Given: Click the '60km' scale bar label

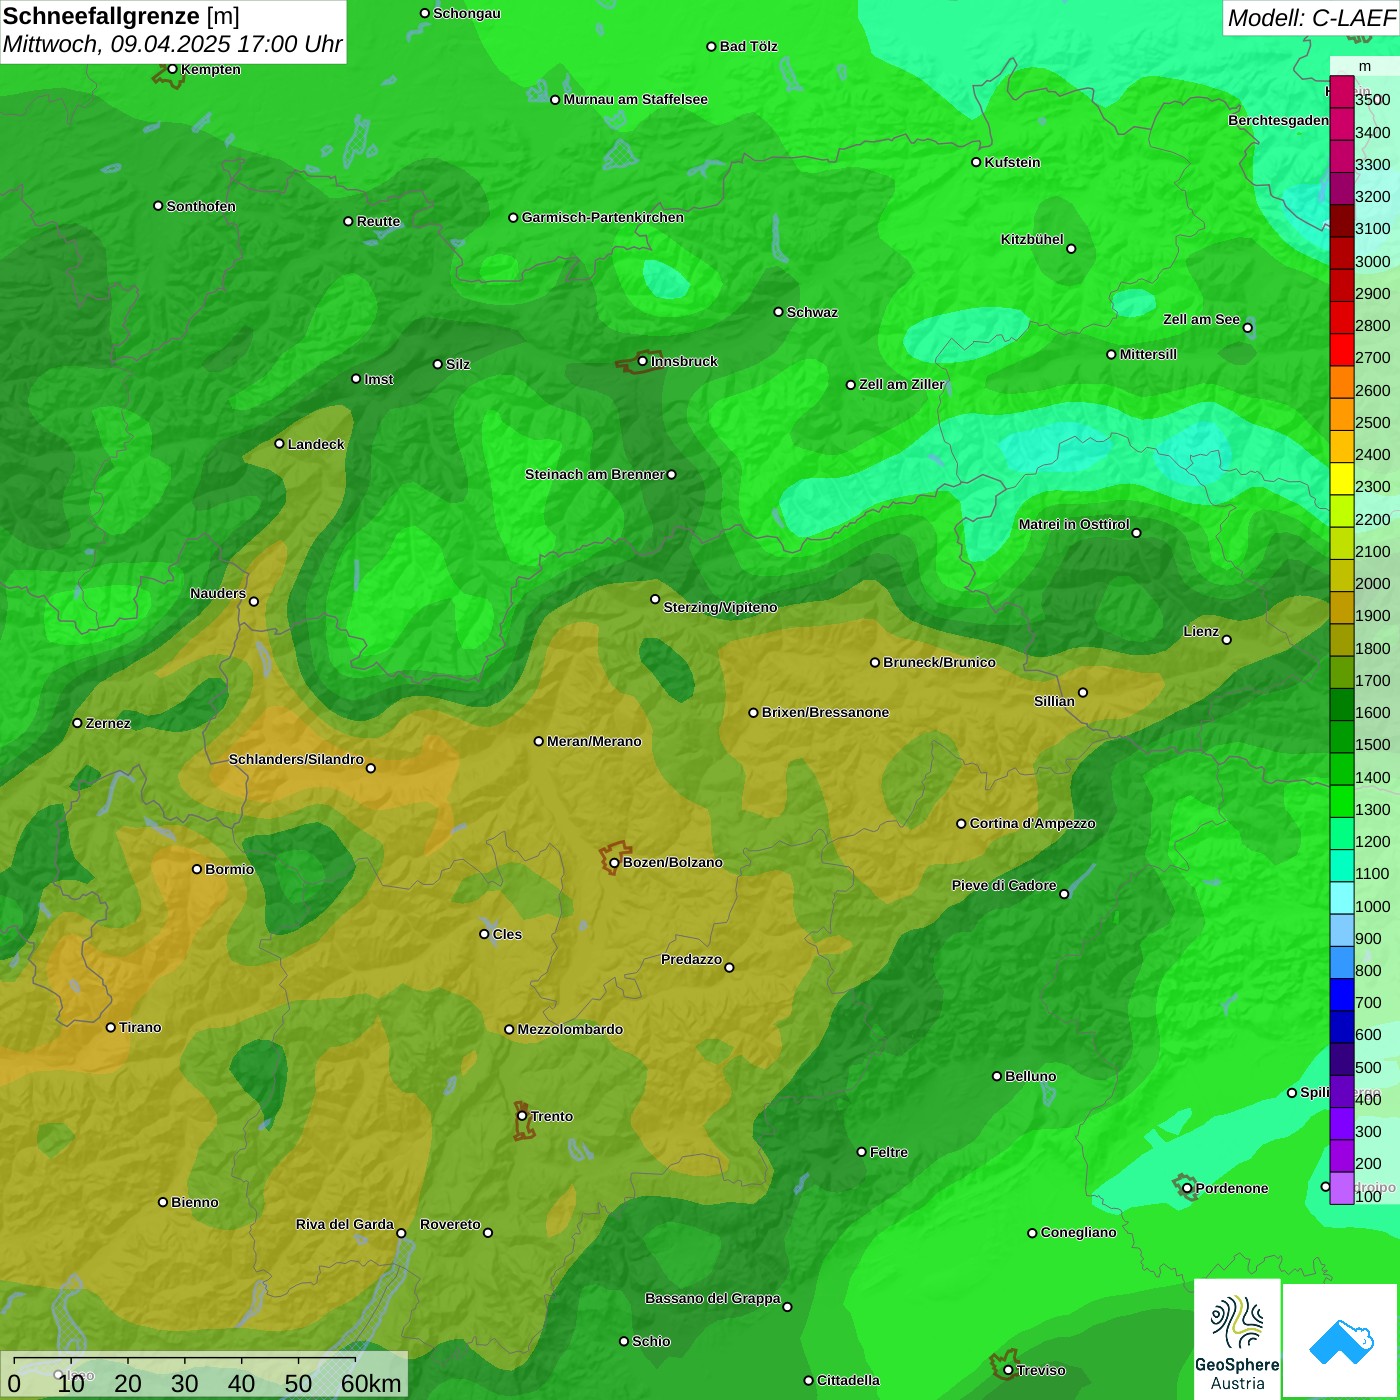Looking at the screenshot, I should pyautogui.click(x=371, y=1383).
